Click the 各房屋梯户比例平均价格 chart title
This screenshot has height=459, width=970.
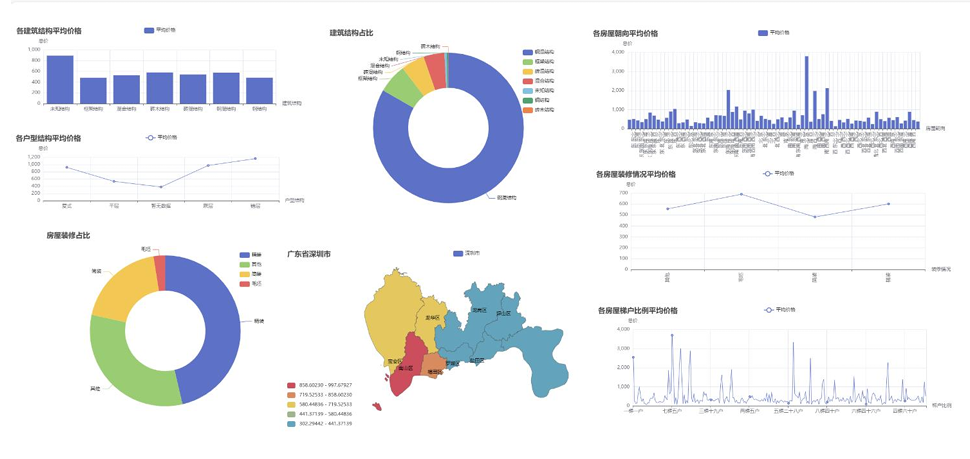point(637,310)
